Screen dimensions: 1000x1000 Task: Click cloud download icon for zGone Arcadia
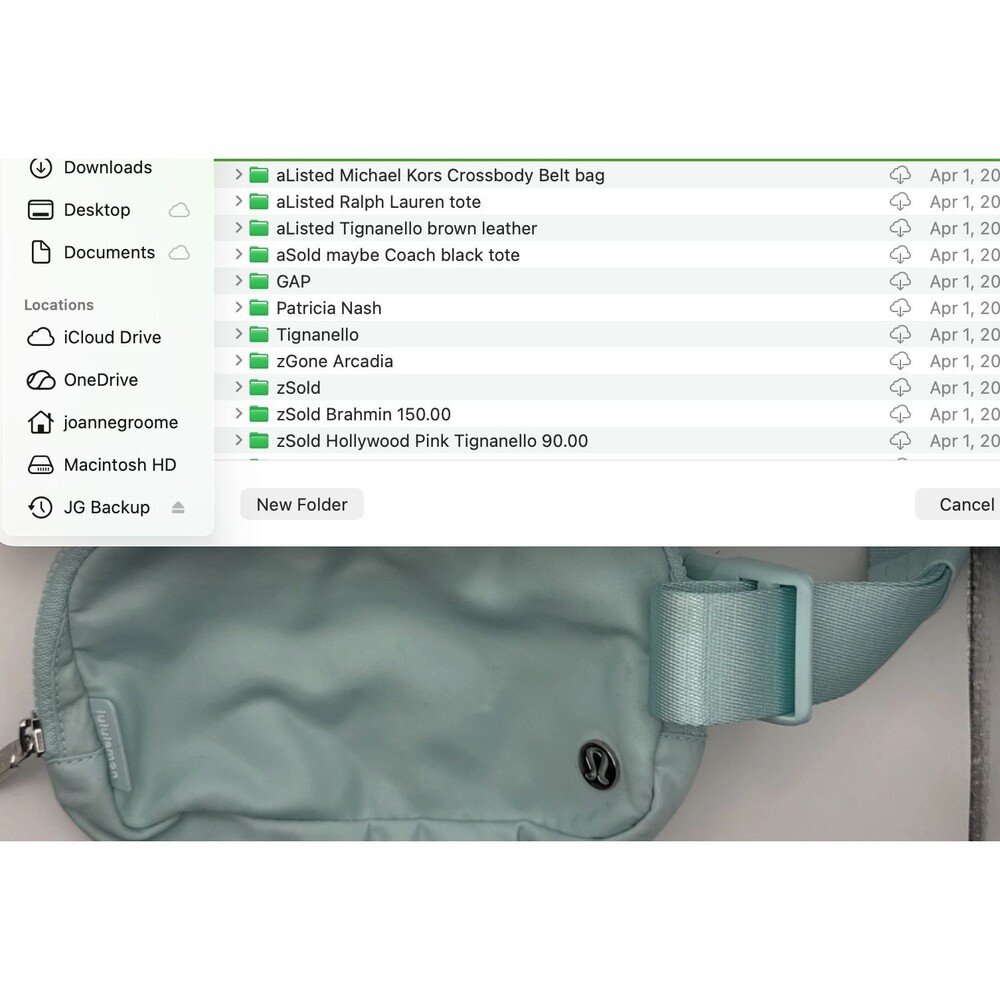pyautogui.click(x=900, y=361)
